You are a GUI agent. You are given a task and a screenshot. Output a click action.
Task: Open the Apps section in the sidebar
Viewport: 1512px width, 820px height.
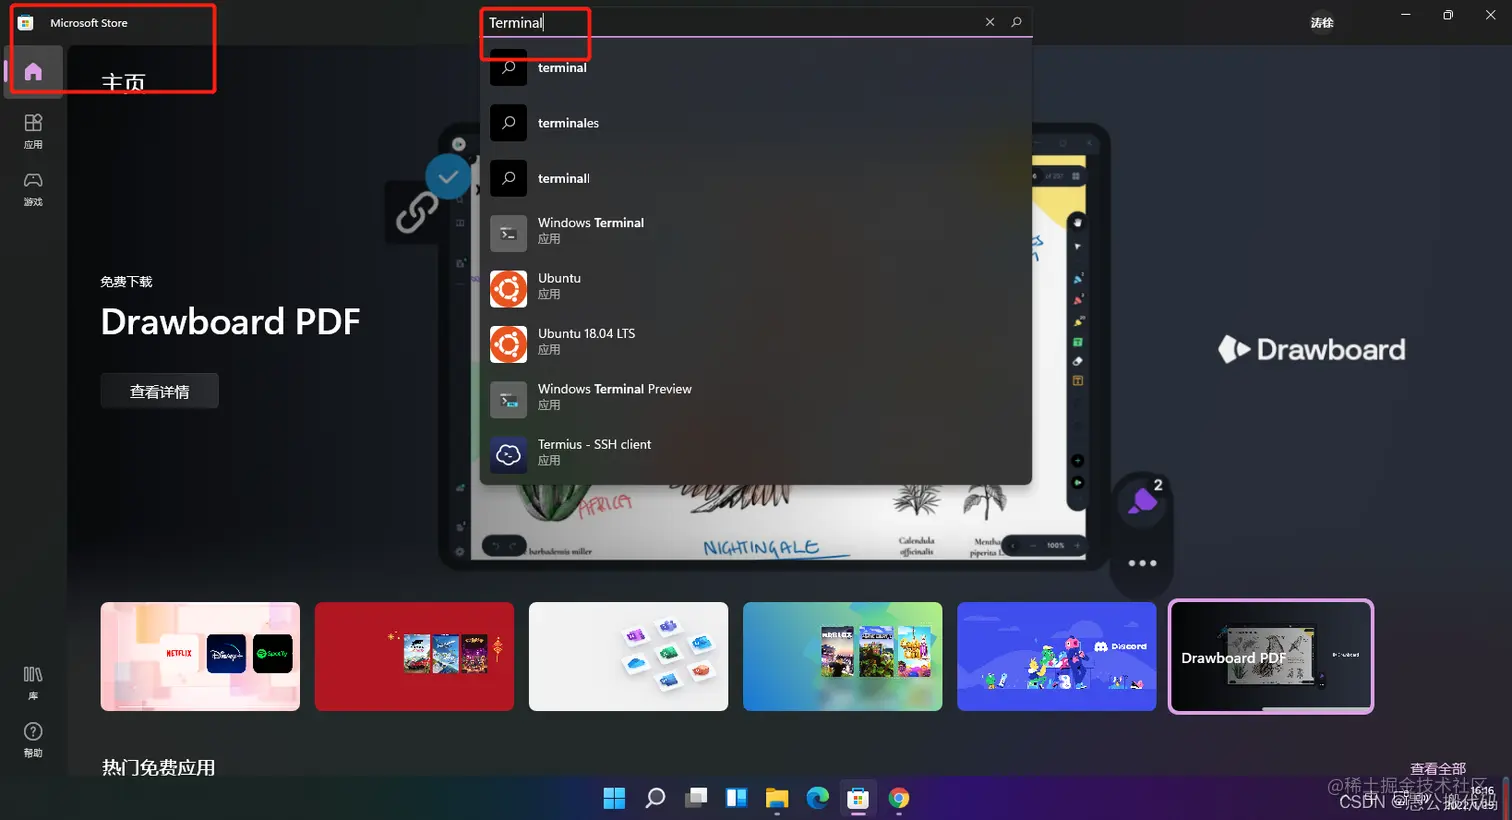[x=33, y=130]
